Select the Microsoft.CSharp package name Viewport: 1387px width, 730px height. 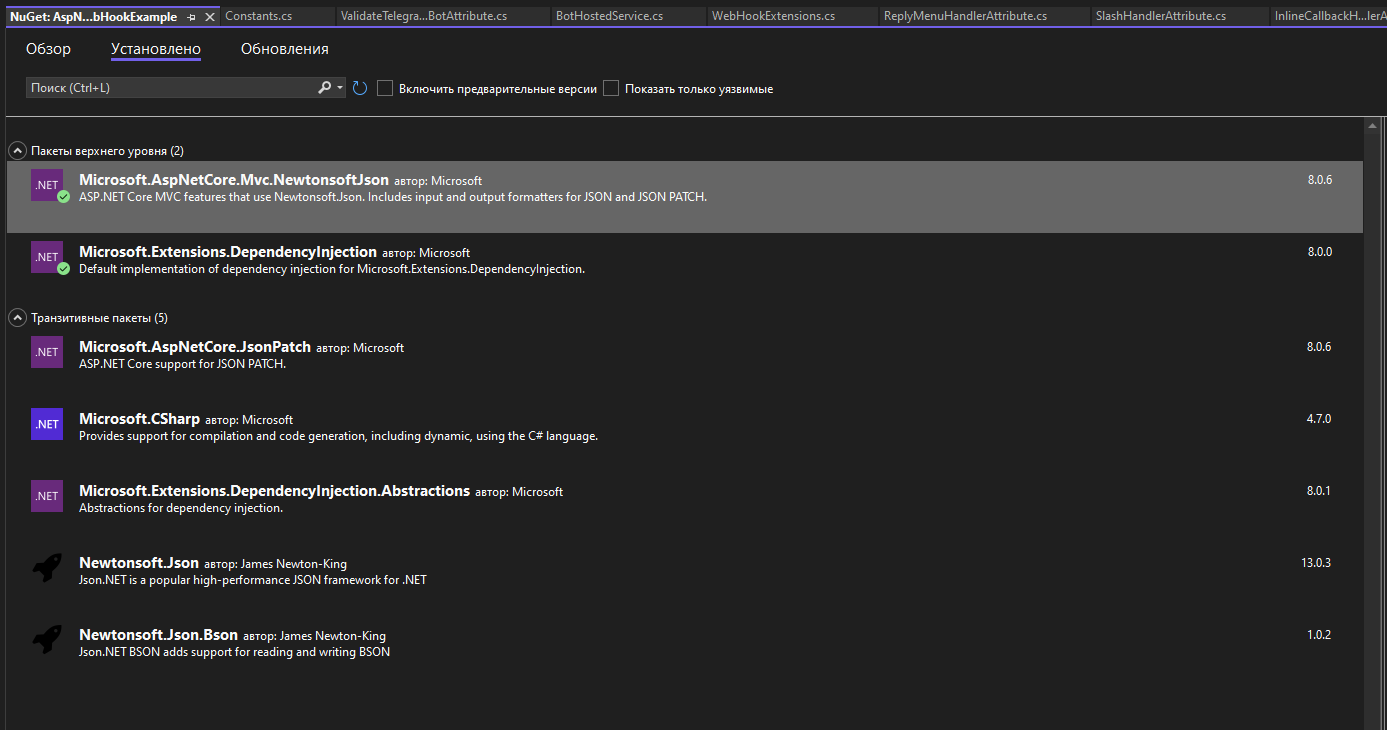click(139, 419)
